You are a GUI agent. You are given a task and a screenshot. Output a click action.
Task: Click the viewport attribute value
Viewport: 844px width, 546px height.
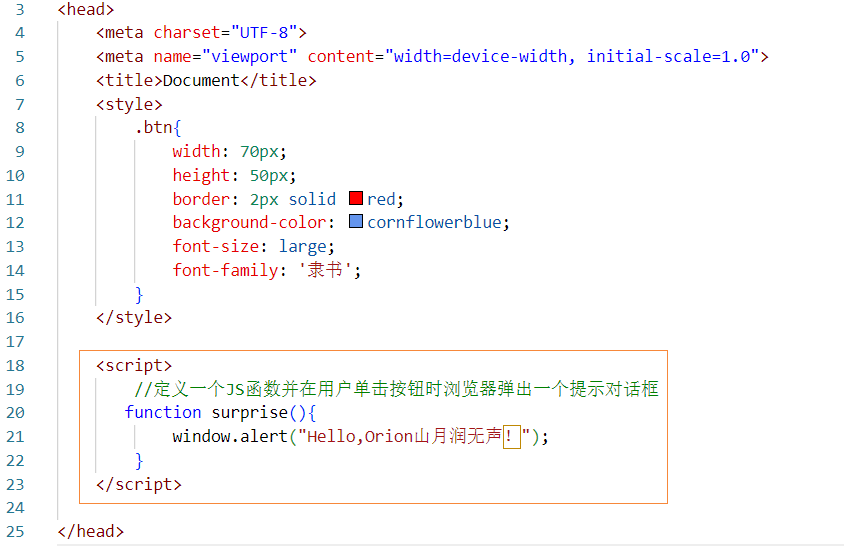click(x=249, y=57)
